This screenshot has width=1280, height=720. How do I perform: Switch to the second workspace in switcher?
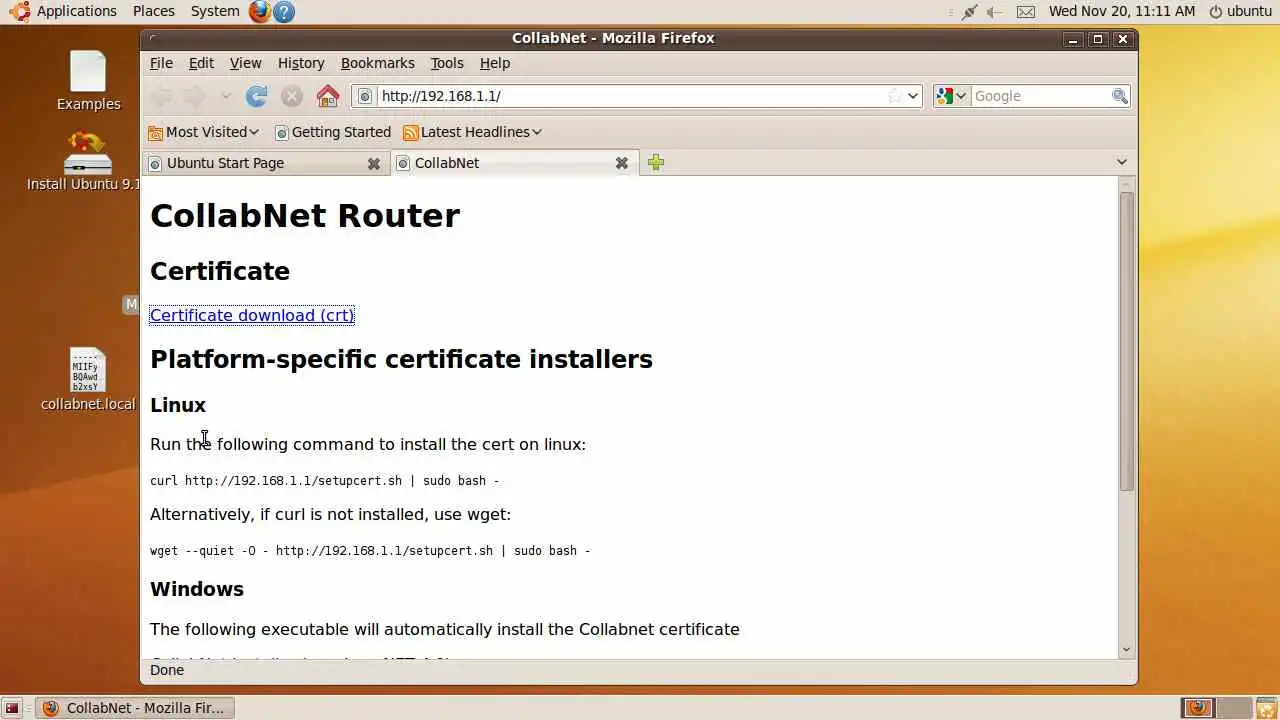coord(1232,708)
